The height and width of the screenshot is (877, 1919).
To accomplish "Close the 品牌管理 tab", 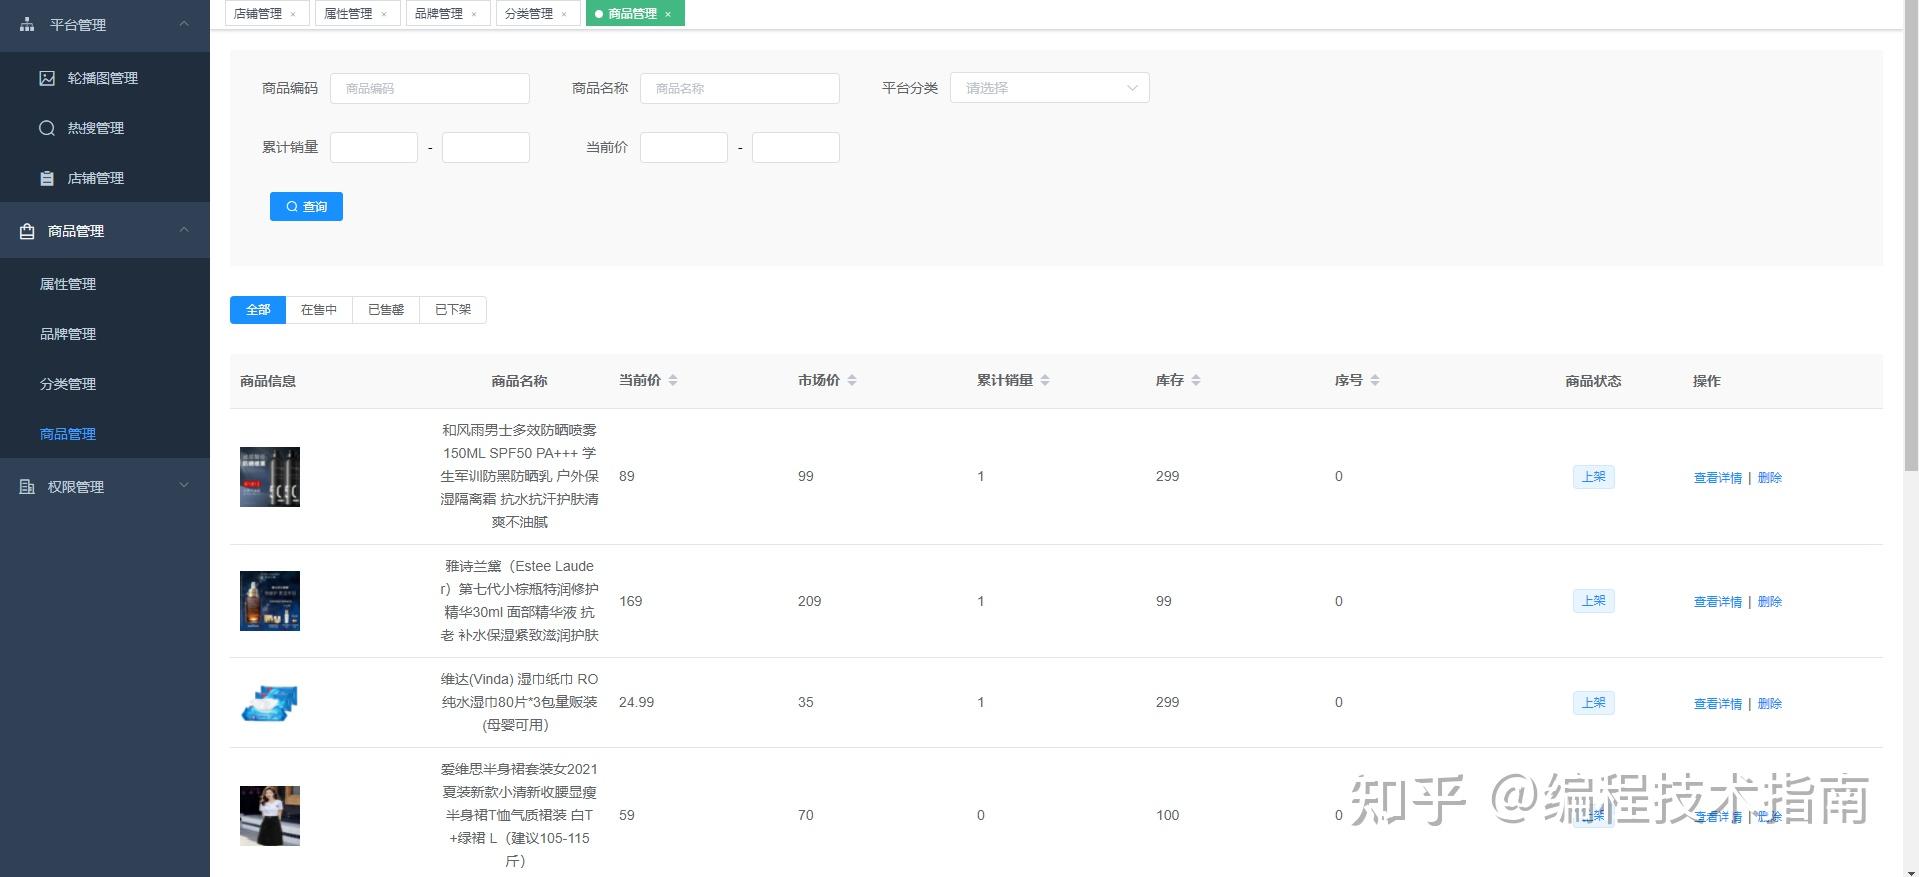I will point(474,14).
